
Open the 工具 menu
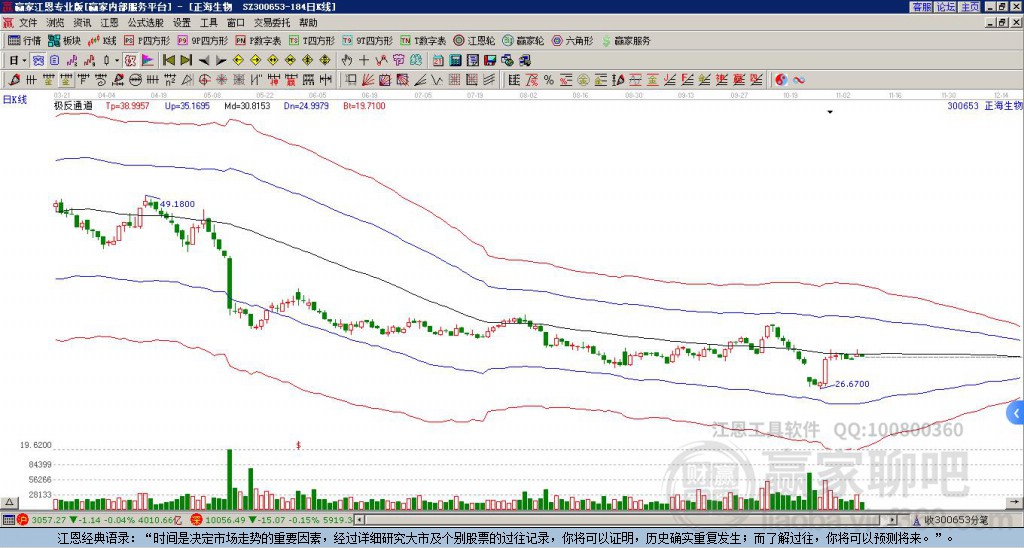click(x=208, y=23)
